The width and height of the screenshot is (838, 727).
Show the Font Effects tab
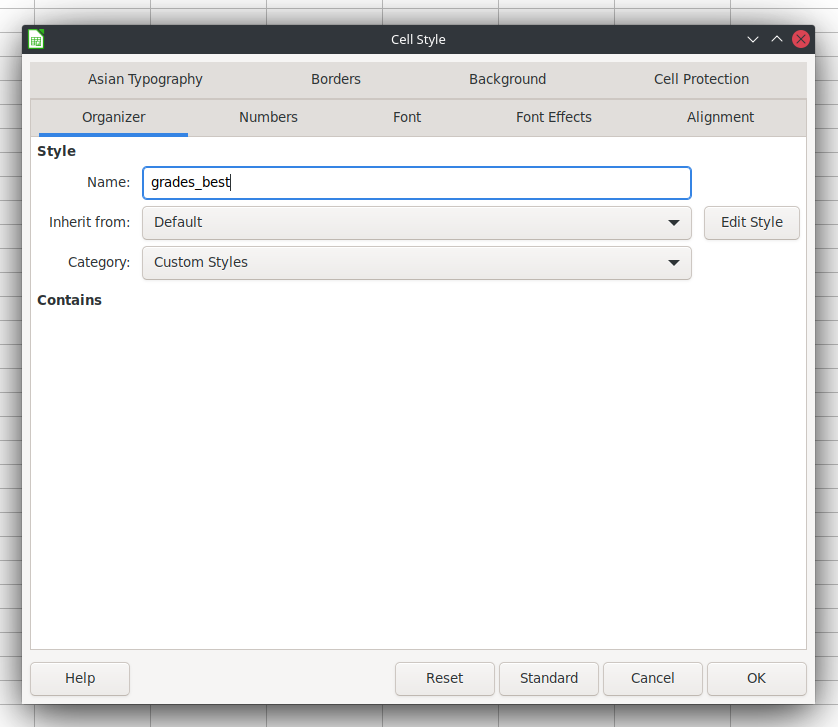pyautogui.click(x=554, y=117)
